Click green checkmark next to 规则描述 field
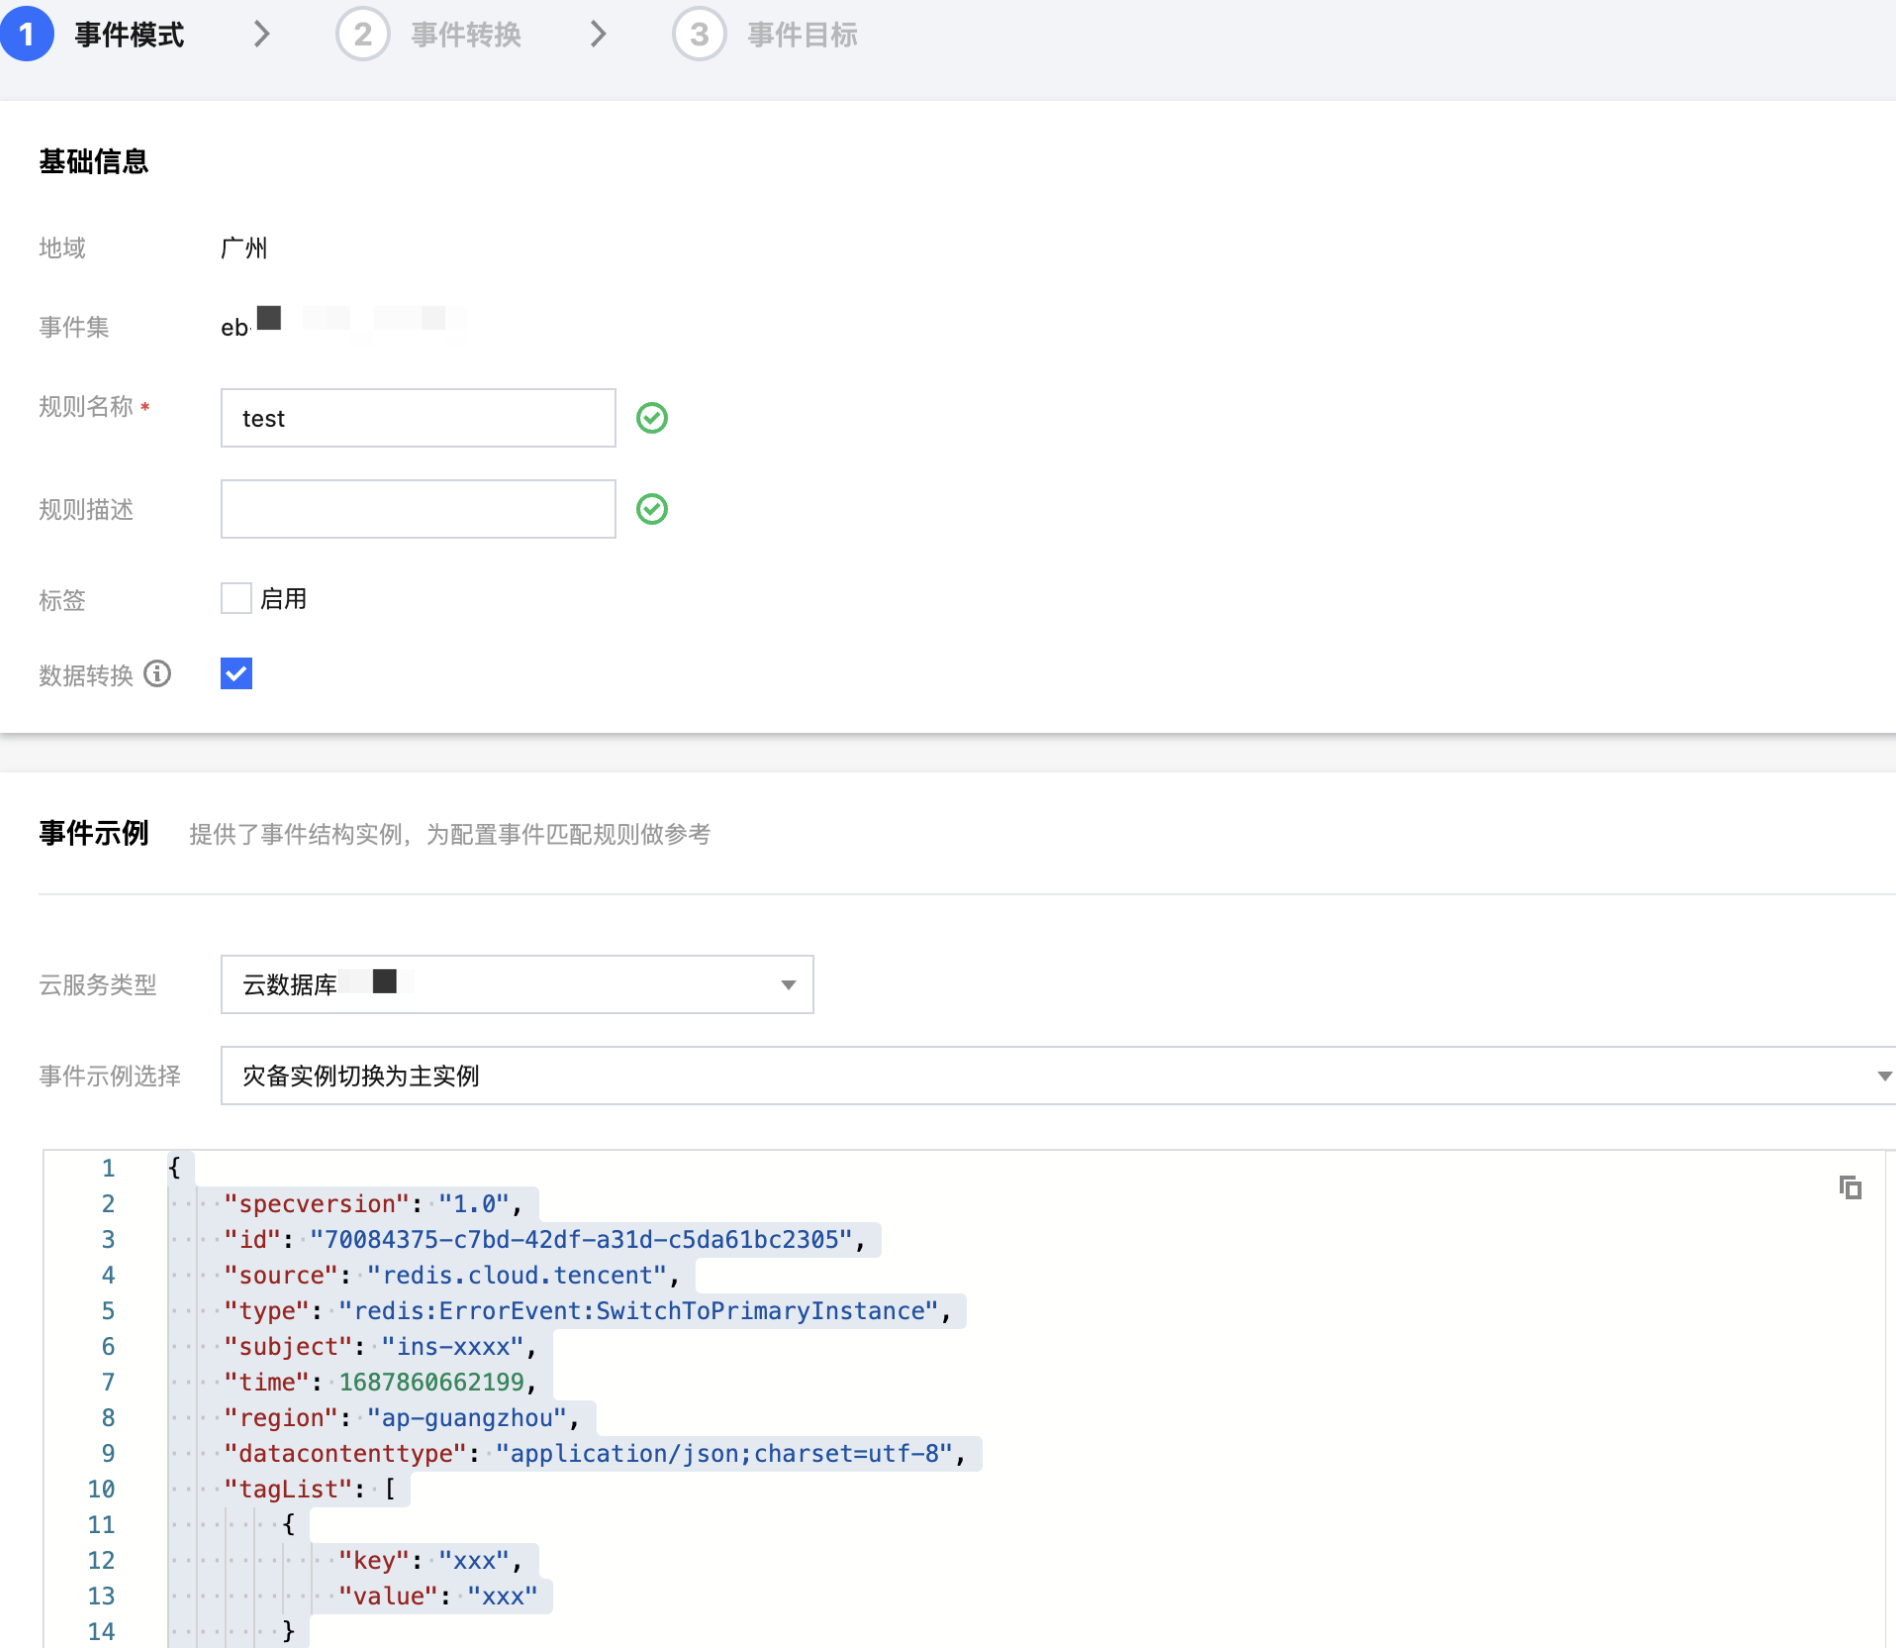Viewport: 1896px width, 1648px height. click(x=652, y=509)
